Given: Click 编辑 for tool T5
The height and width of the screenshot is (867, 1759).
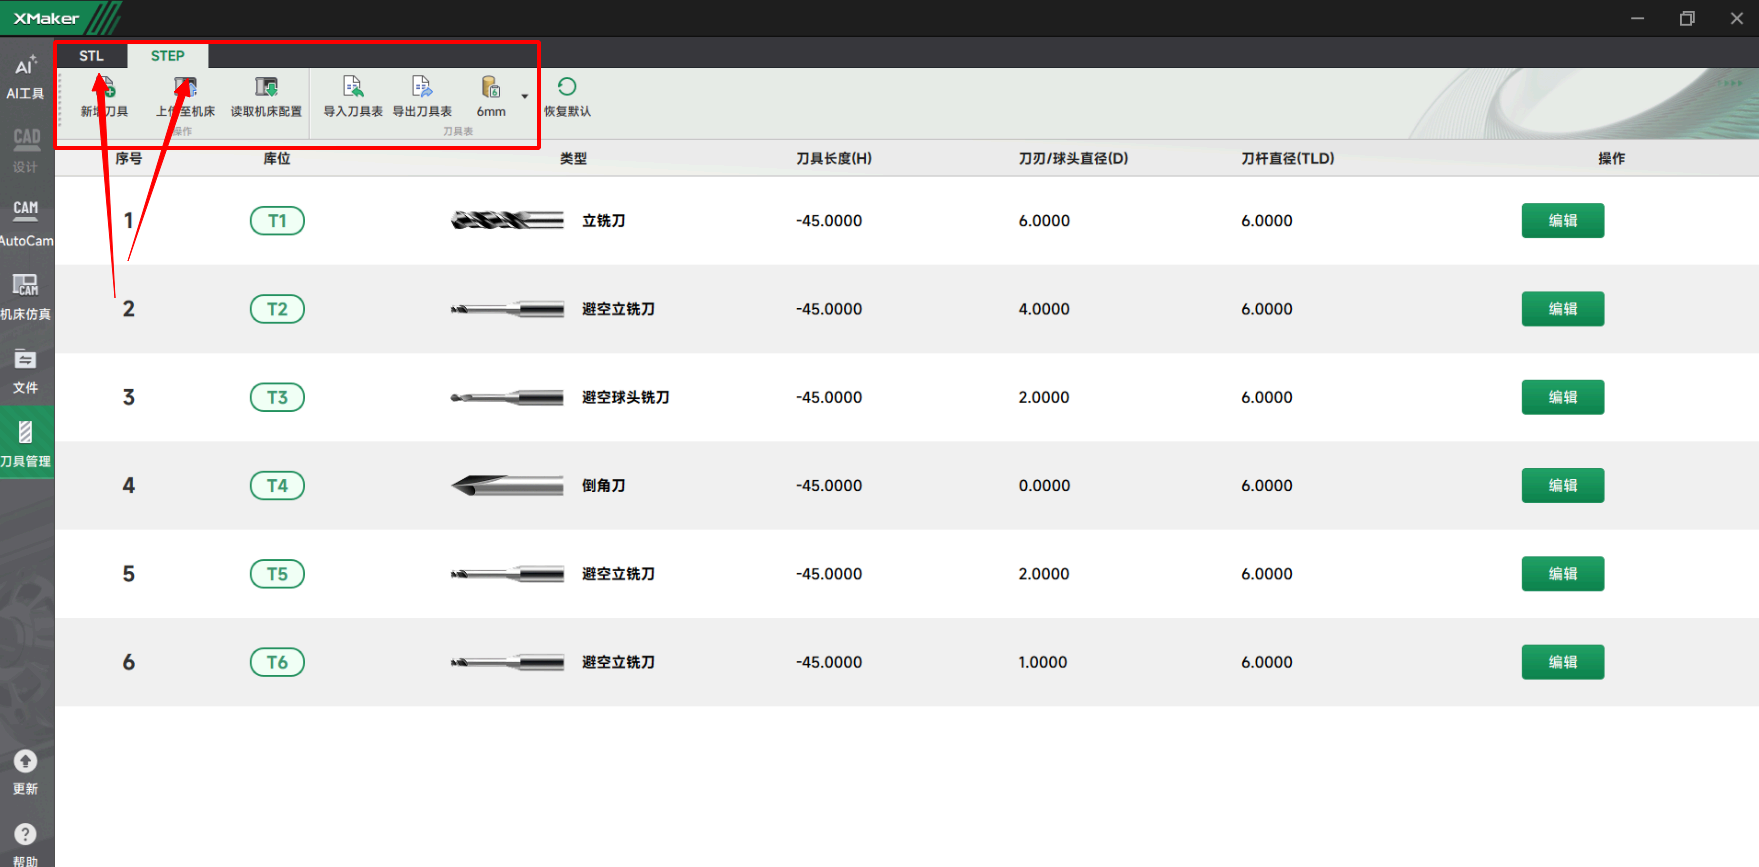Looking at the screenshot, I should (1563, 574).
